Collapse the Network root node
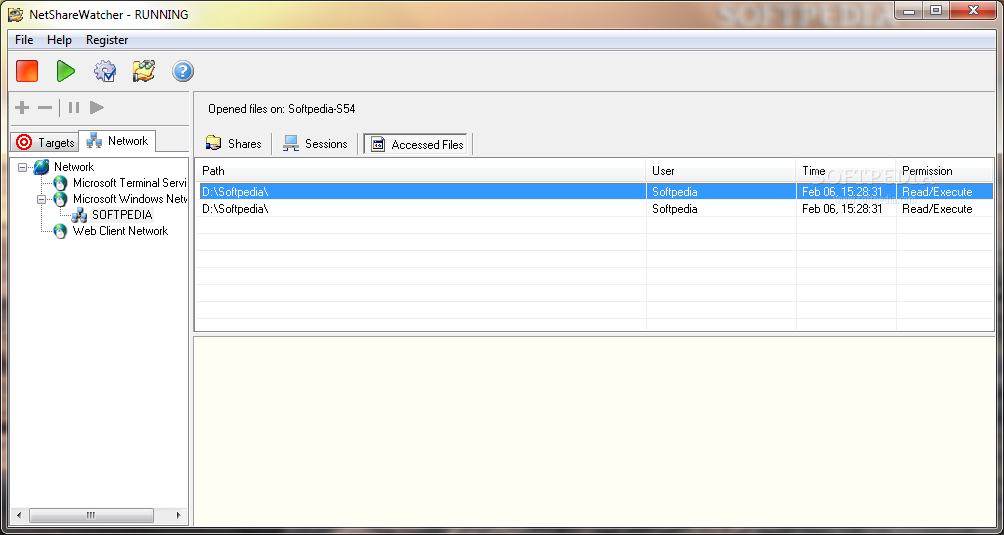The image size is (1004, 535). click(x=23, y=167)
